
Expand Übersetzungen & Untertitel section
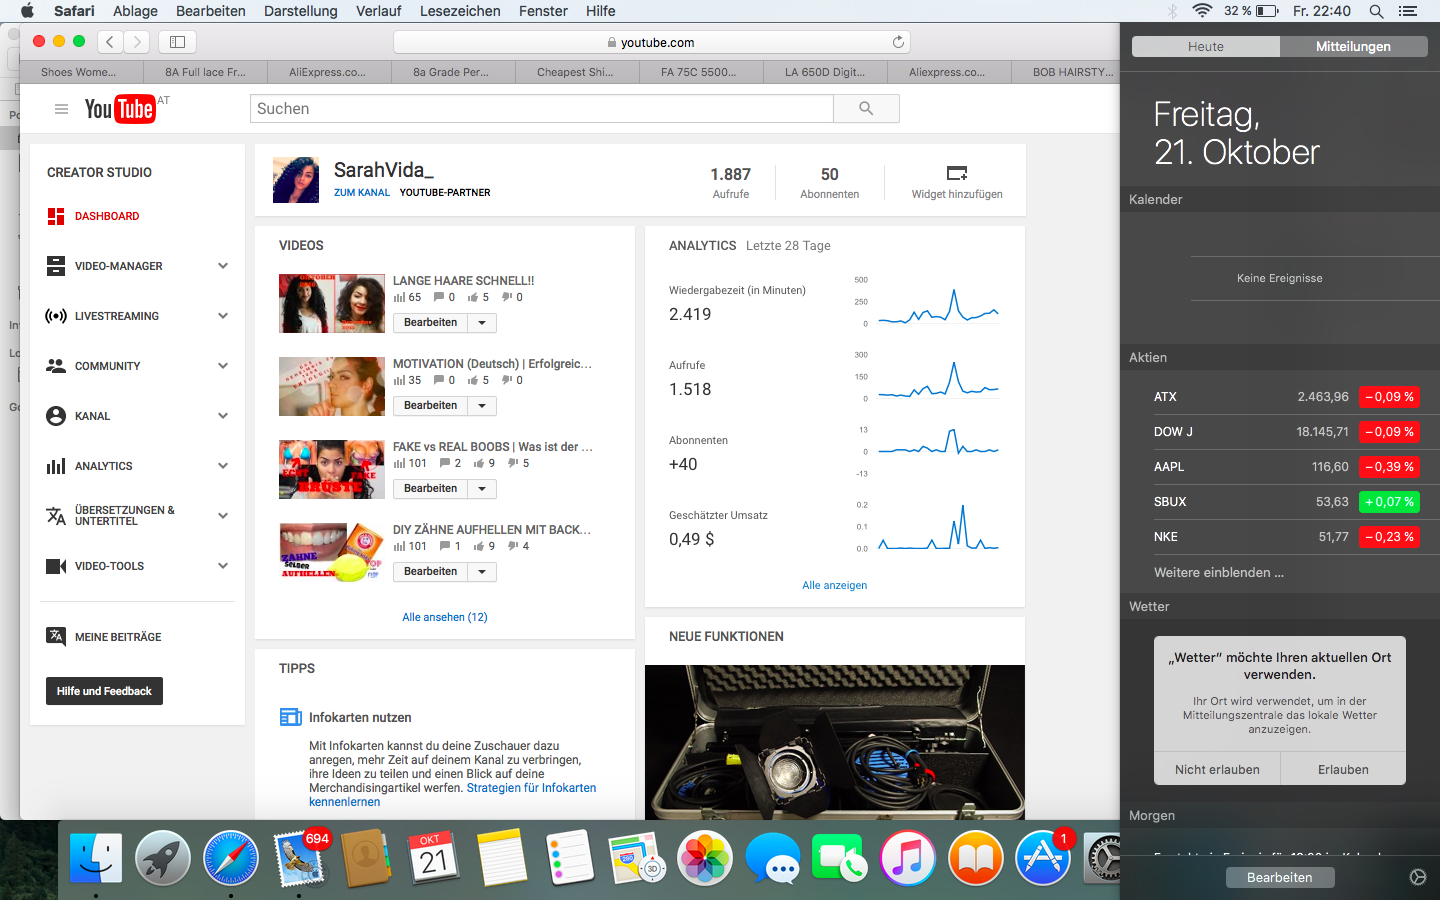223,516
